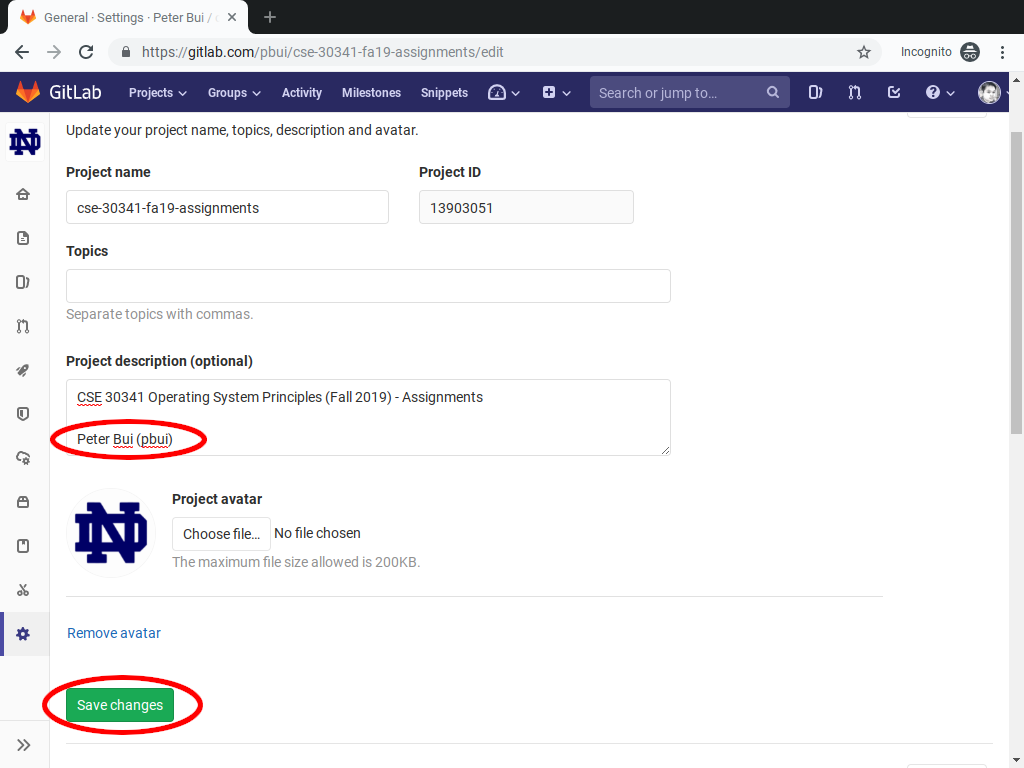
Task: Click the Save changes button
Action: click(120, 705)
